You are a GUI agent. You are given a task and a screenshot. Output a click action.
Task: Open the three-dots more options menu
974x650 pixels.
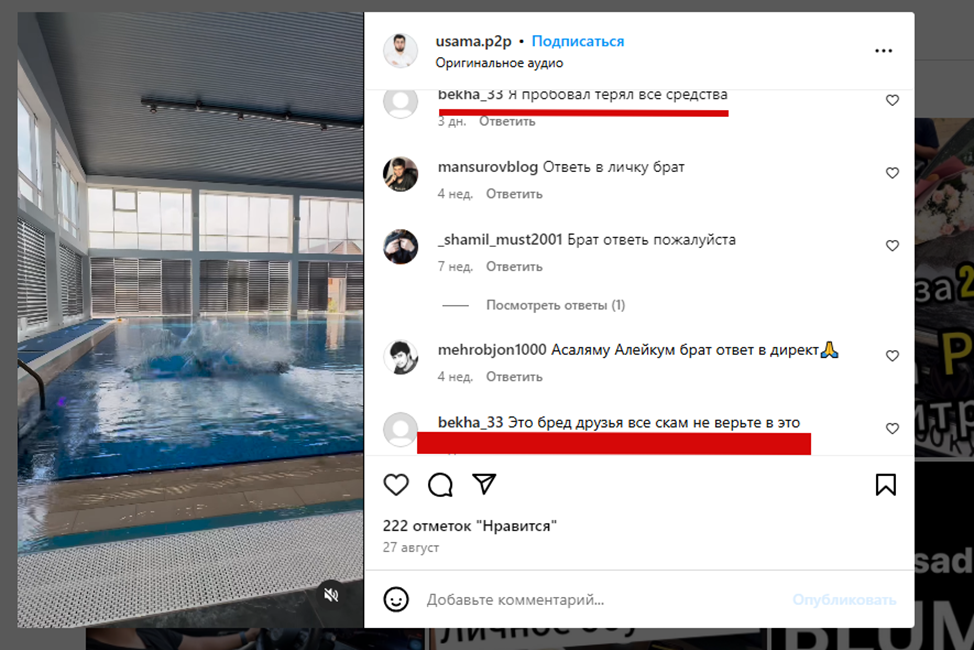(x=883, y=51)
